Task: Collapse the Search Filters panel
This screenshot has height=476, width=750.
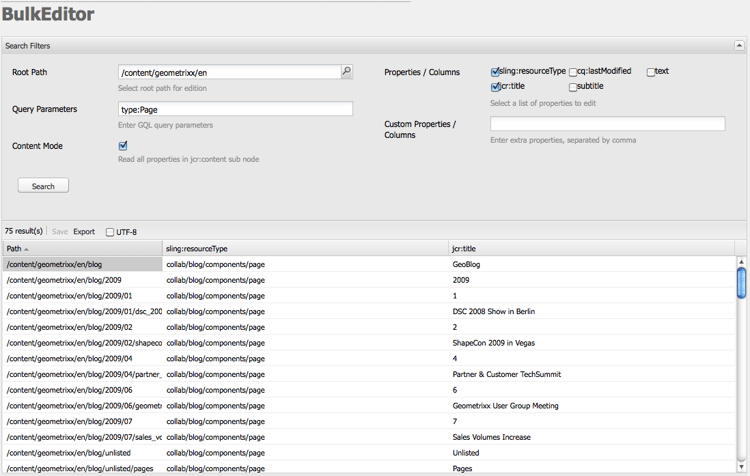Action: pyautogui.click(x=739, y=45)
